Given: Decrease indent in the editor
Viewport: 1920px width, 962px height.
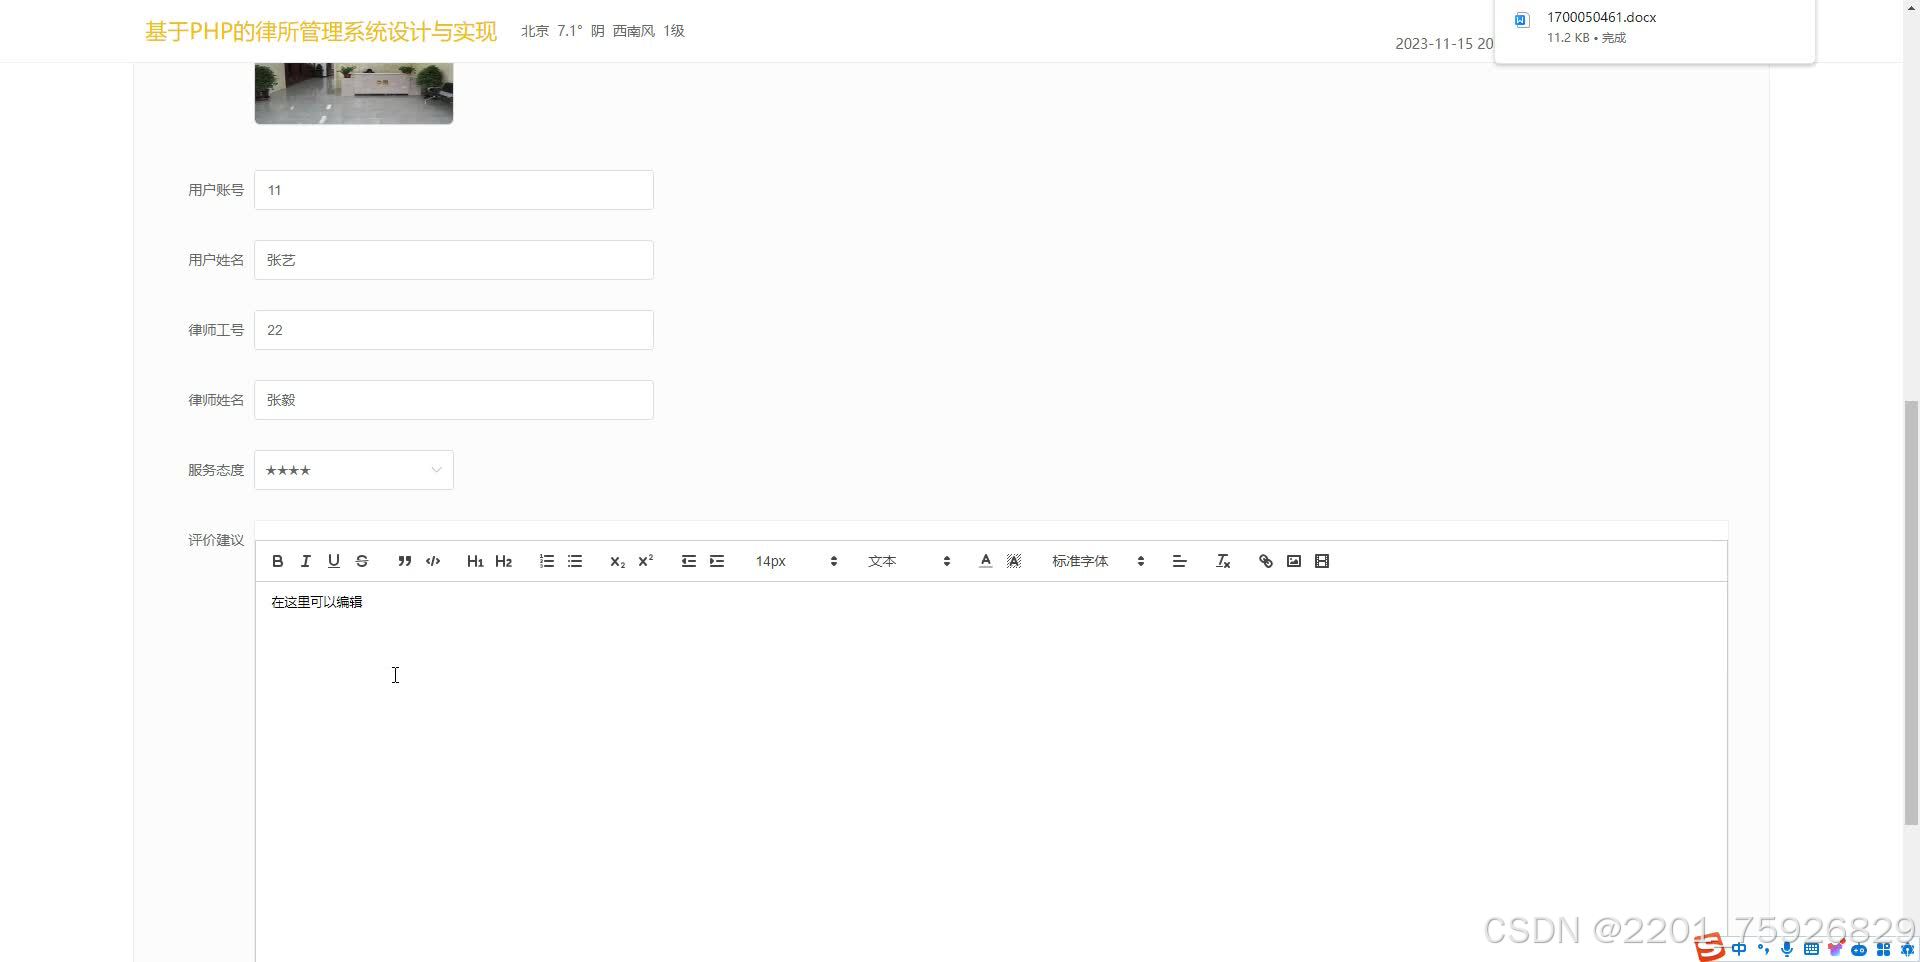Looking at the screenshot, I should (689, 561).
